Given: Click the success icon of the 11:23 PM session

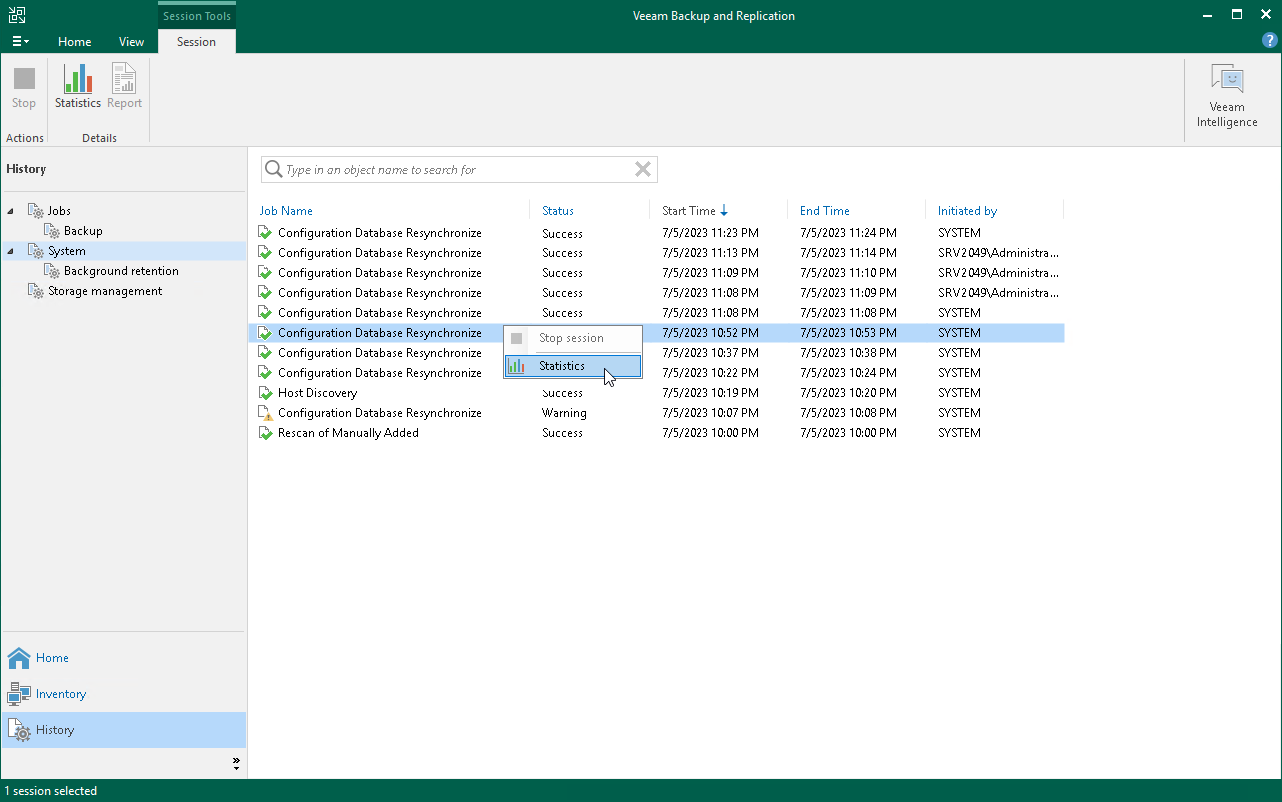Looking at the screenshot, I should click(265, 233).
